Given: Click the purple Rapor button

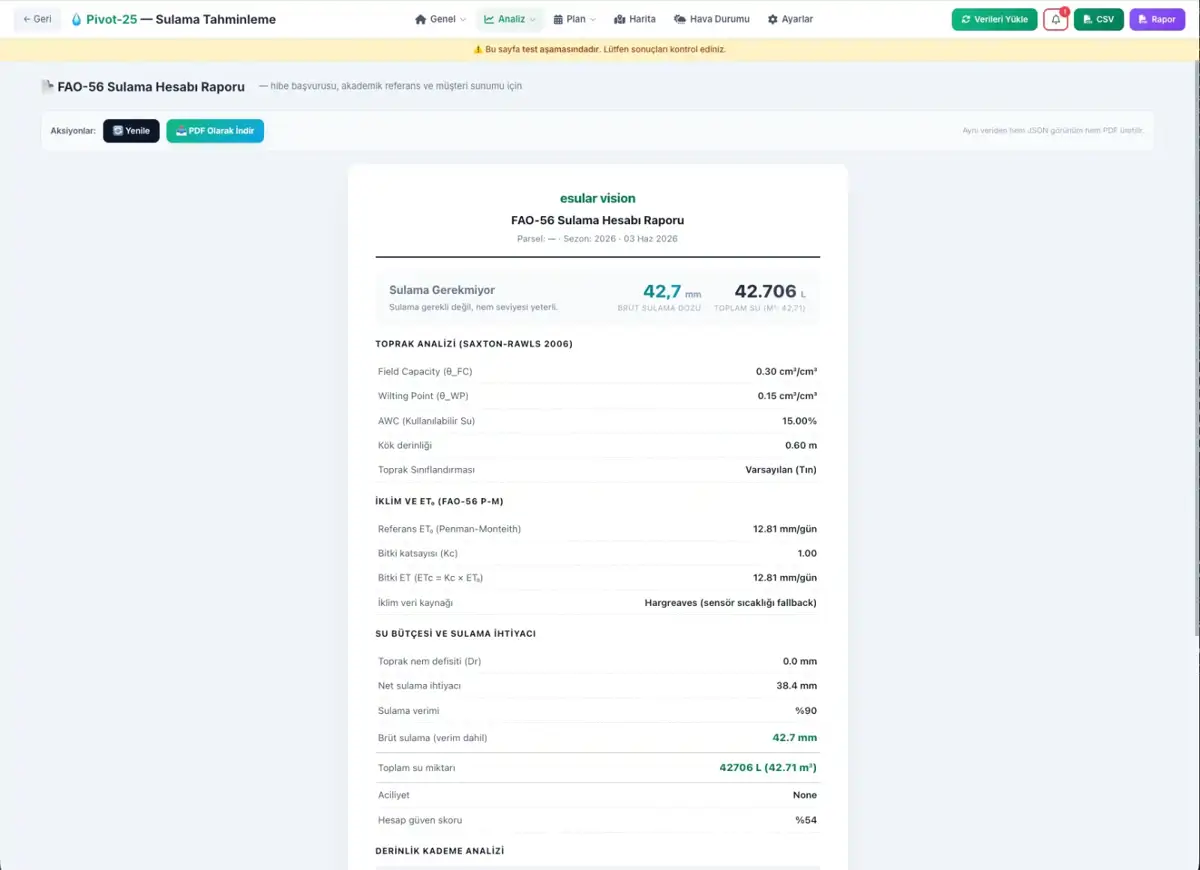Looking at the screenshot, I should coord(1157,19).
